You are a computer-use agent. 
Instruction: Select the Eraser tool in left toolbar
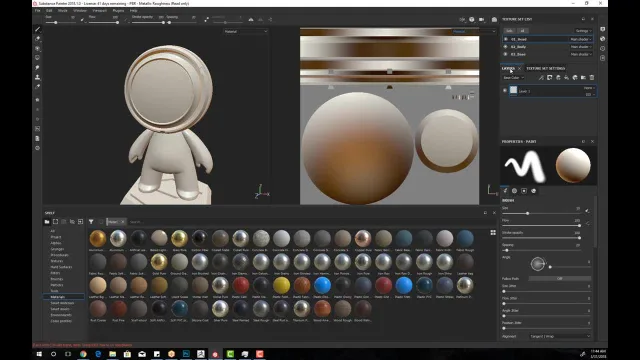point(38,39)
